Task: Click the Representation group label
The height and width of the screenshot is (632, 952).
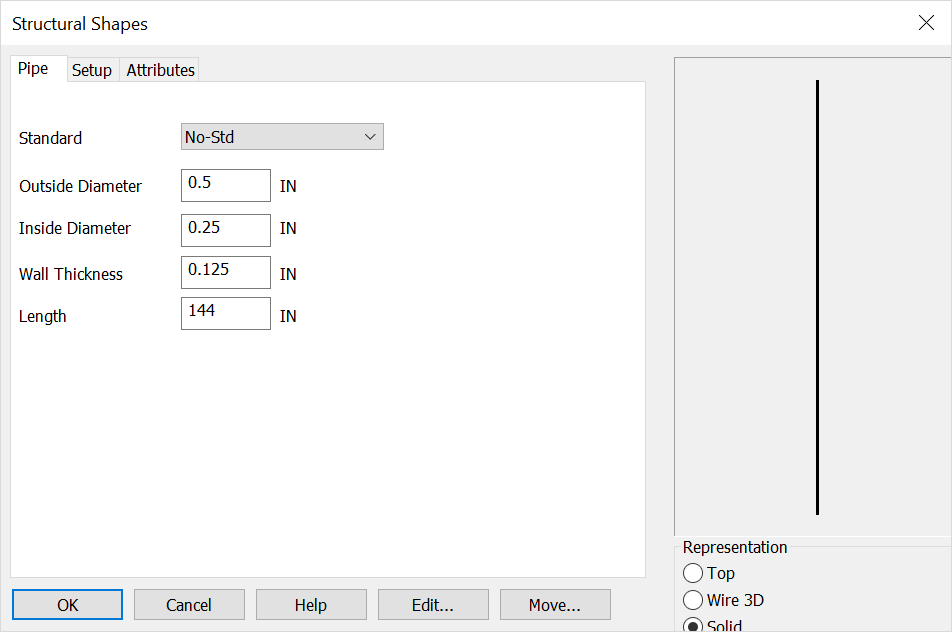Action: (735, 547)
